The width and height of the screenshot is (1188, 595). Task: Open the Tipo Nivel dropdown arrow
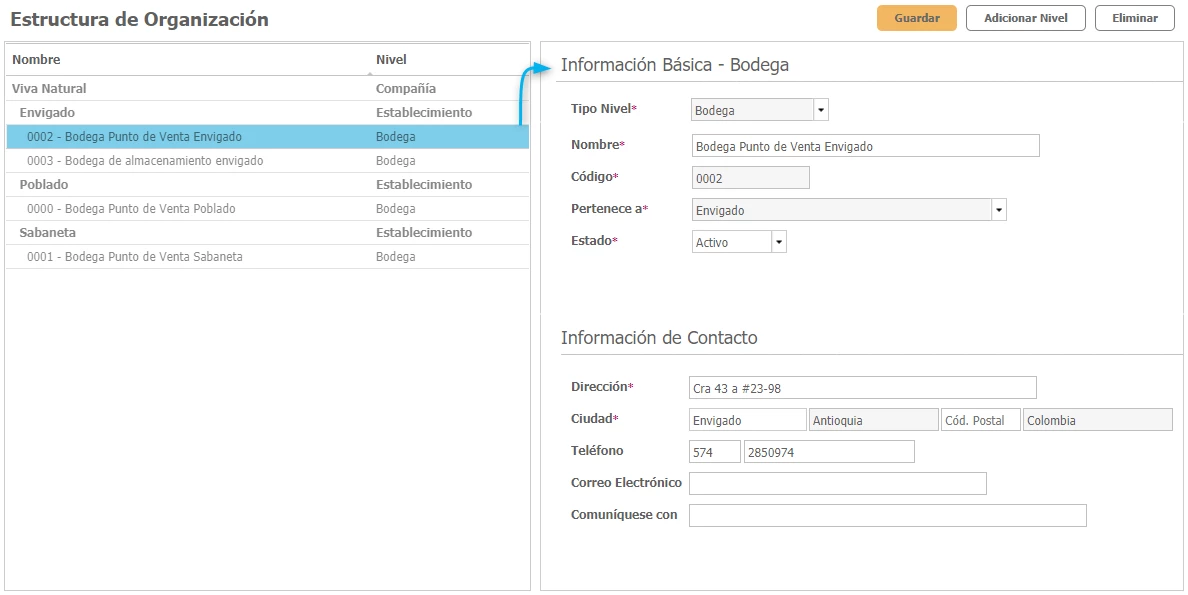tap(821, 110)
